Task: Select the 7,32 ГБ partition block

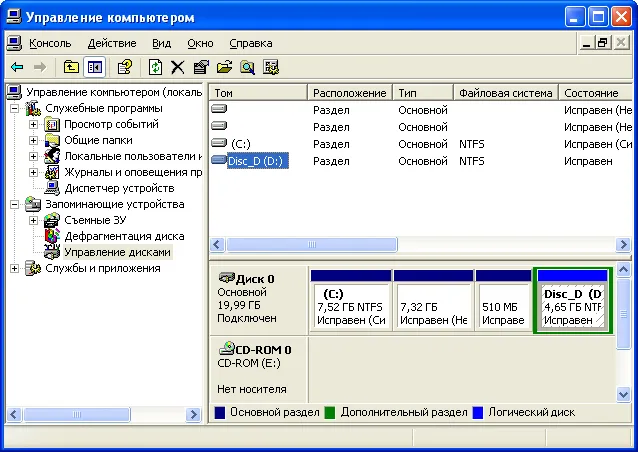Action: point(434,301)
